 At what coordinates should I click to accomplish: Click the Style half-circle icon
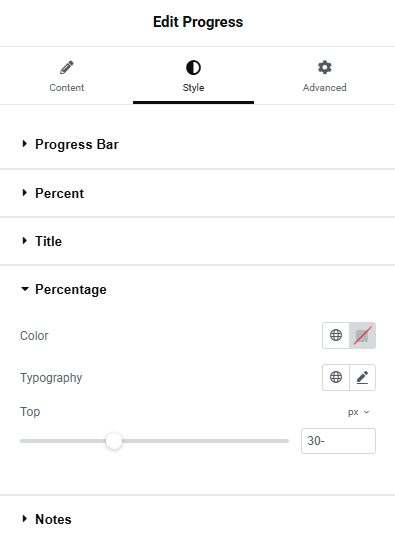pyautogui.click(x=193, y=67)
